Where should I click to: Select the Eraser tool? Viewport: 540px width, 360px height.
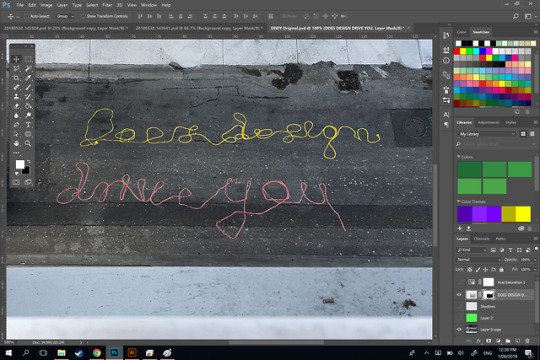click(x=16, y=106)
